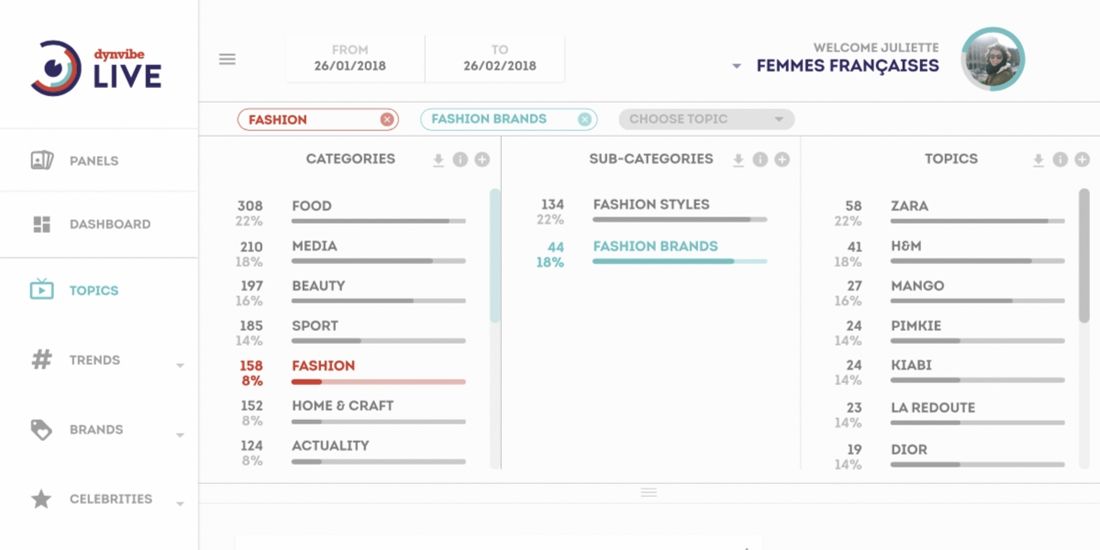Select the FOOD category row
This screenshot has height=550, width=1100.
[351, 213]
